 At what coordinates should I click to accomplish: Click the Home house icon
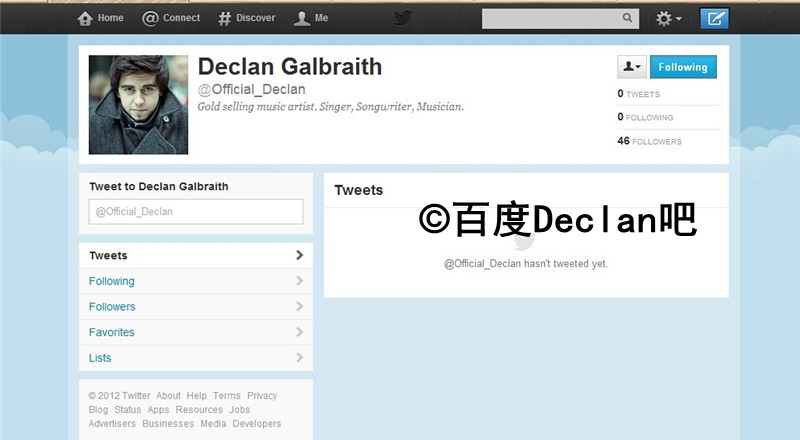[85, 18]
